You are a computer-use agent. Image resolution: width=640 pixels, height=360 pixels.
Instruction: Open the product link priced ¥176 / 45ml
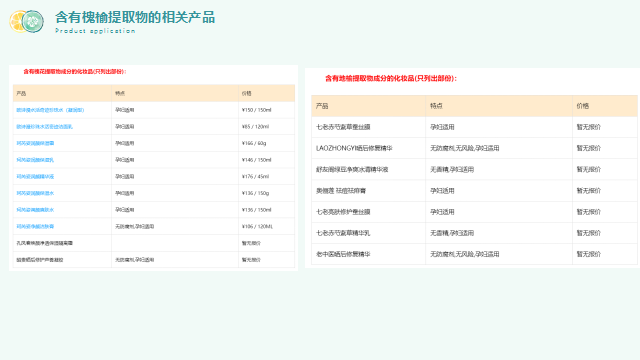pyautogui.click(x=35, y=177)
